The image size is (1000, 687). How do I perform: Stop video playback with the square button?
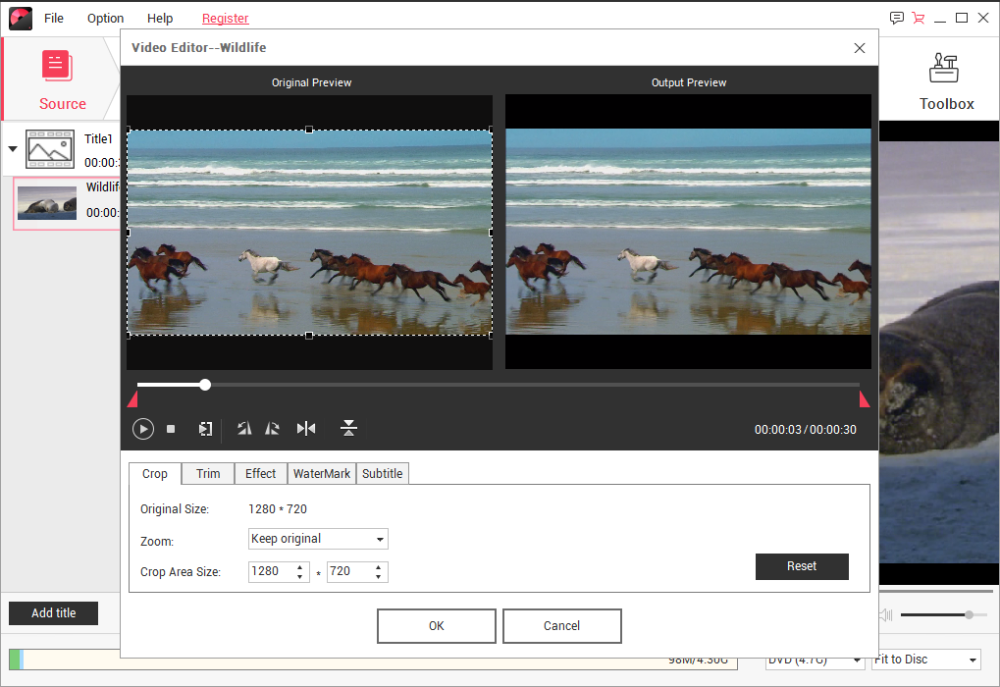click(x=171, y=429)
